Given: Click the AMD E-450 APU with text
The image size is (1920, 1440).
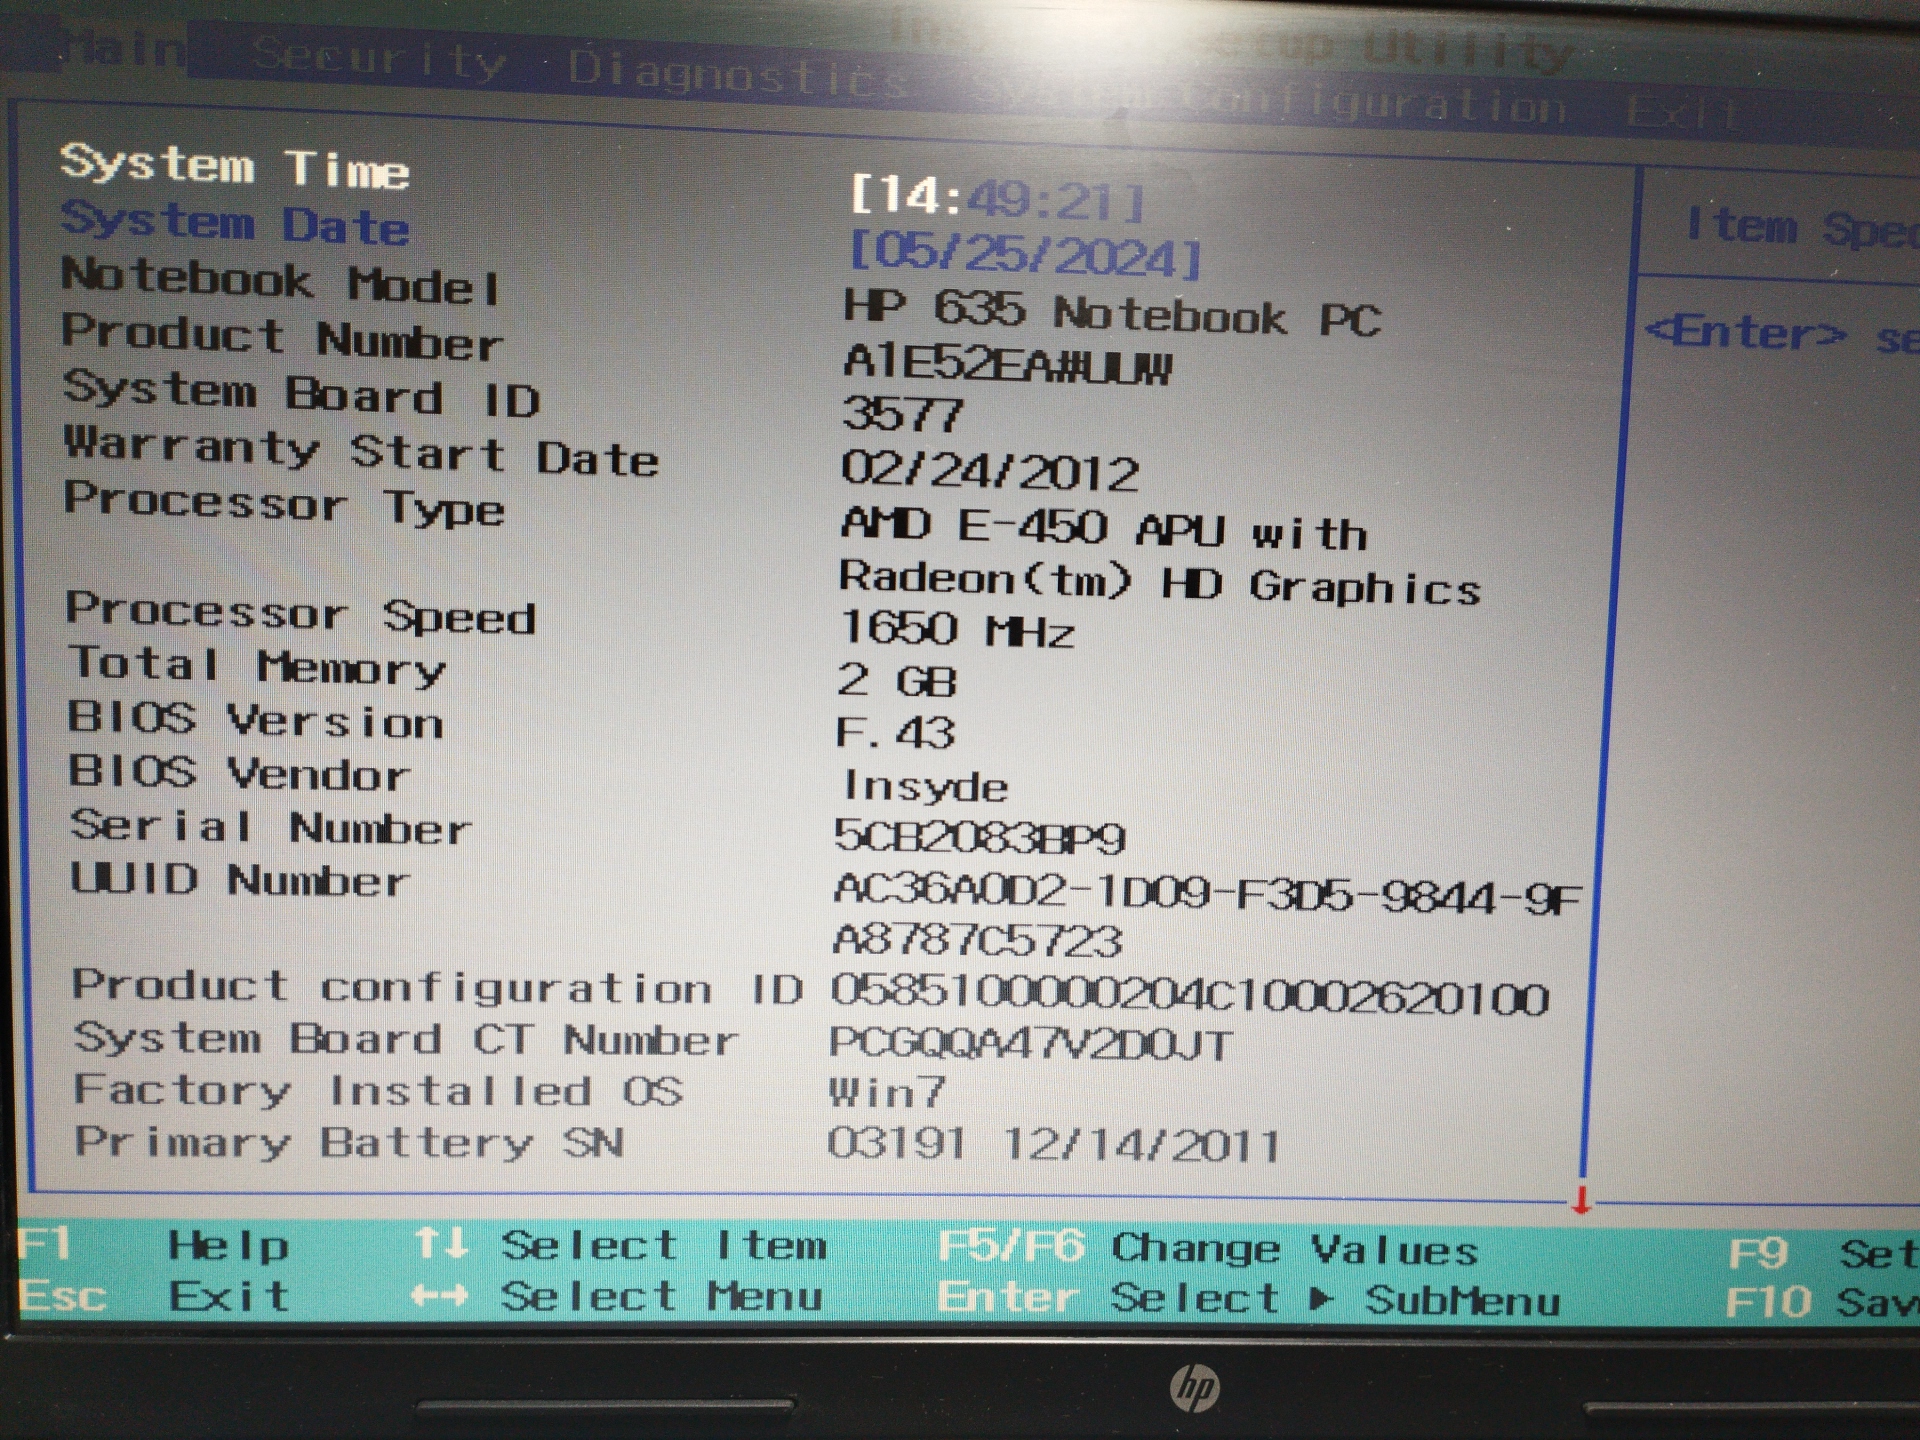Looking at the screenshot, I should pyautogui.click(x=1103, y=528).
